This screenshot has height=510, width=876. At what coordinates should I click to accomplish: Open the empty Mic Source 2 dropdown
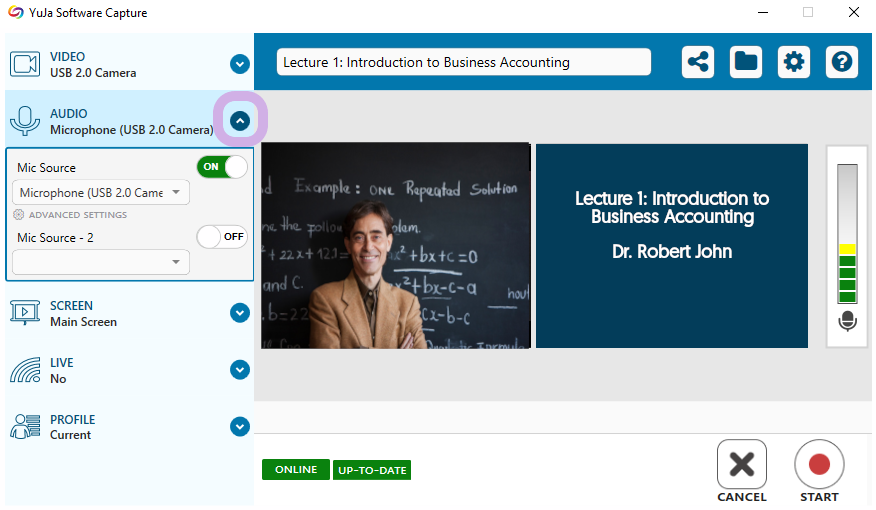click(x=101, y=262)
